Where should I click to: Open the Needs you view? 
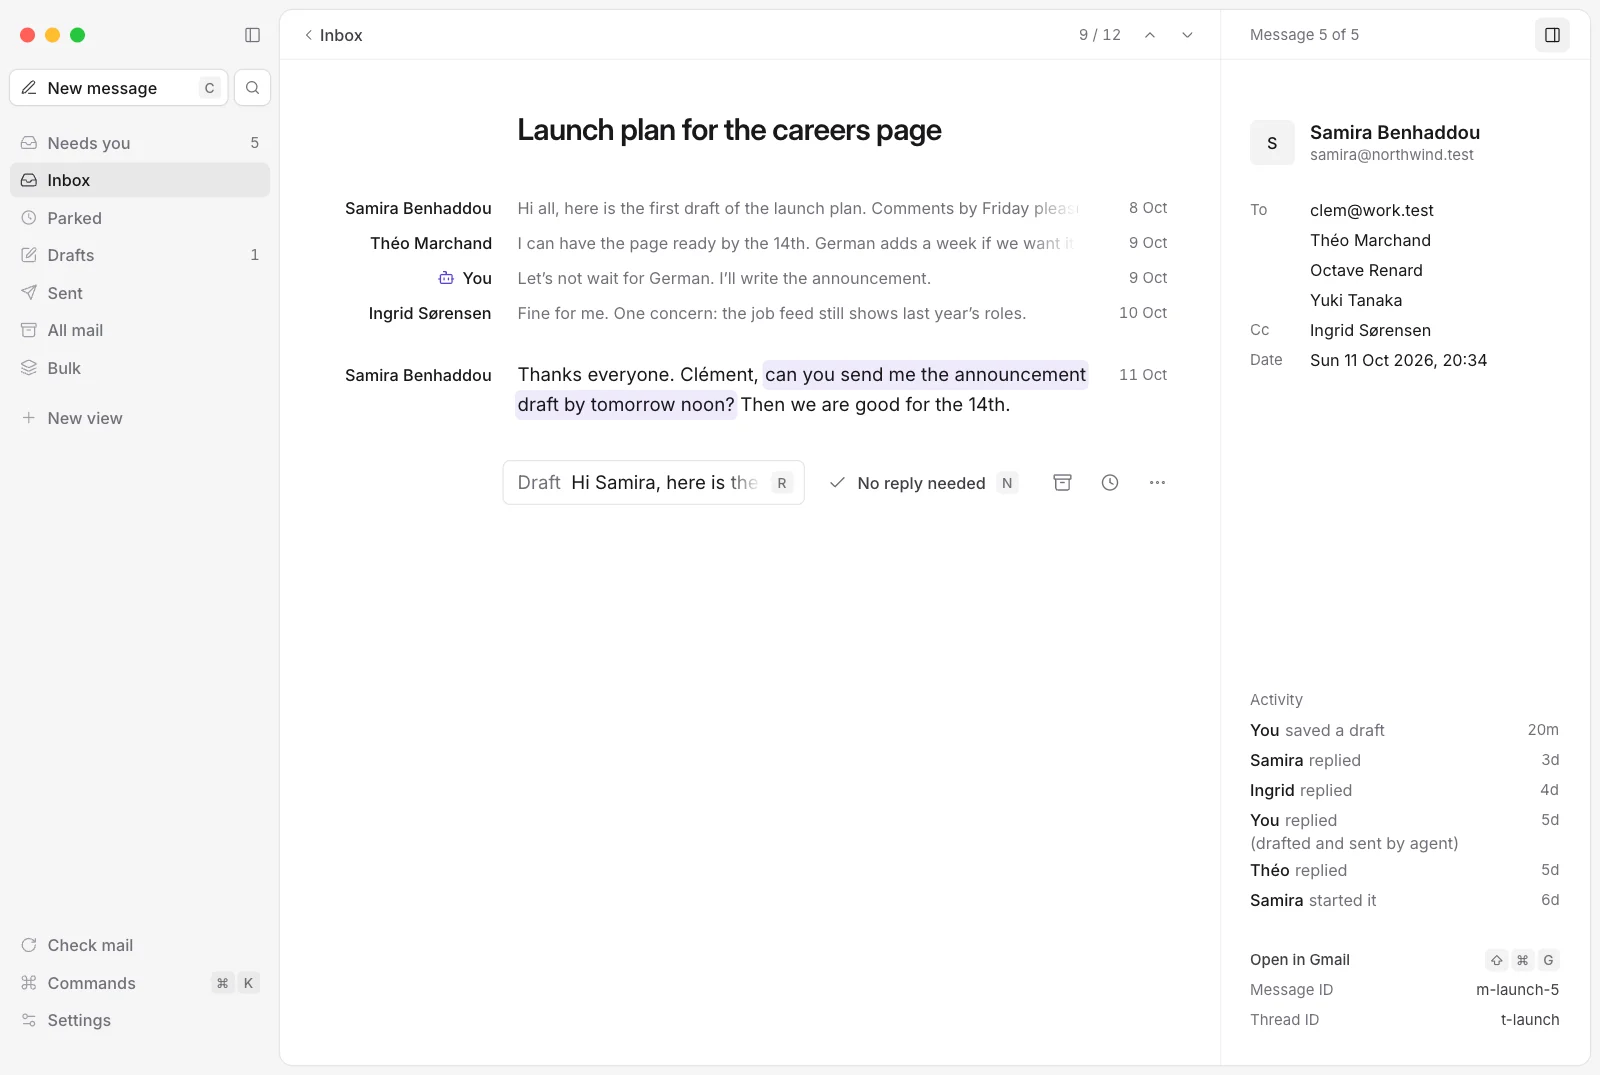(140, 143)
